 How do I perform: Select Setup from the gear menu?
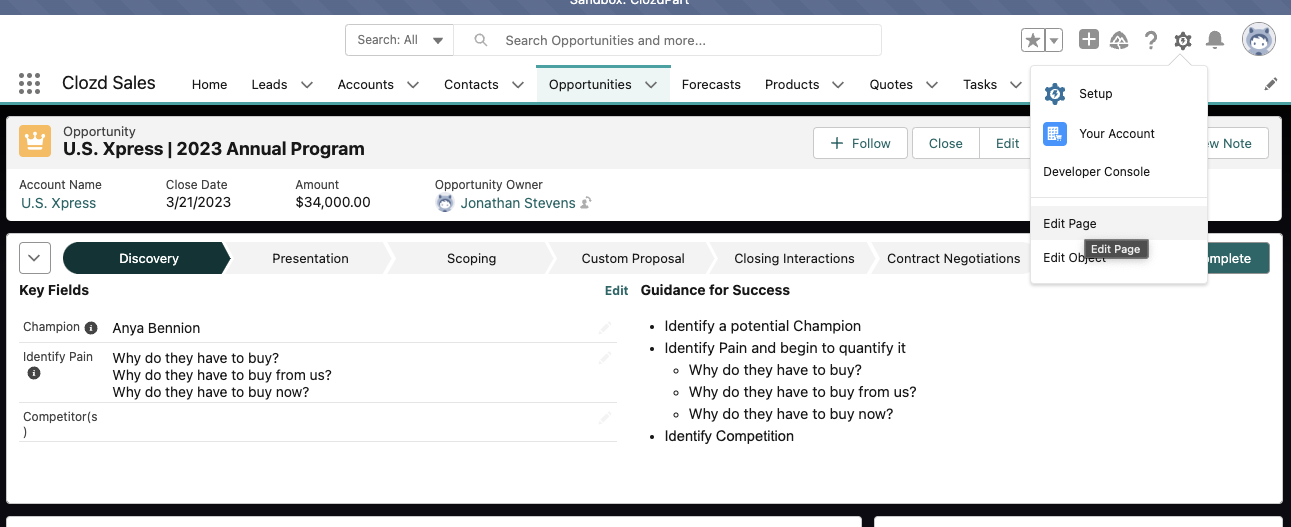(1119, 94)
